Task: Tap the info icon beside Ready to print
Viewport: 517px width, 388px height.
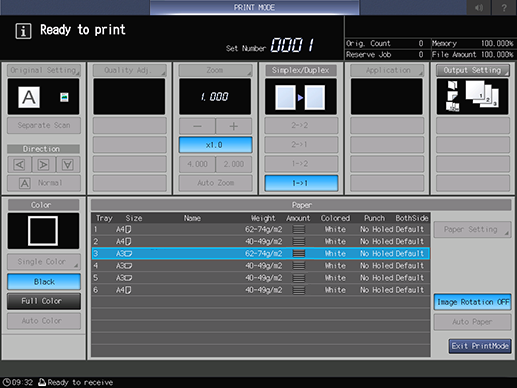Action: coord(23,31)
